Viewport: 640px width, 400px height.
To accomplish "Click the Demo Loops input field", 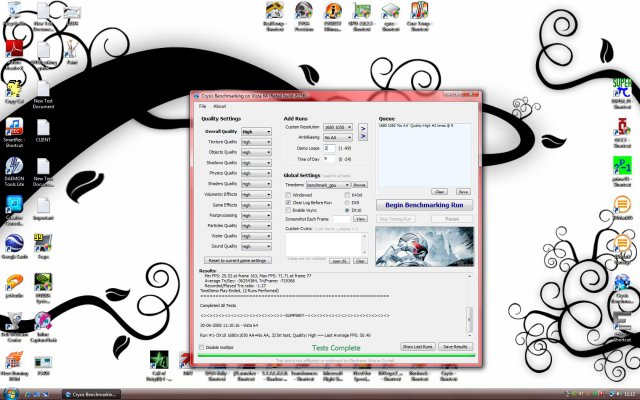I will pyautogui.click(x=329, y=148).
